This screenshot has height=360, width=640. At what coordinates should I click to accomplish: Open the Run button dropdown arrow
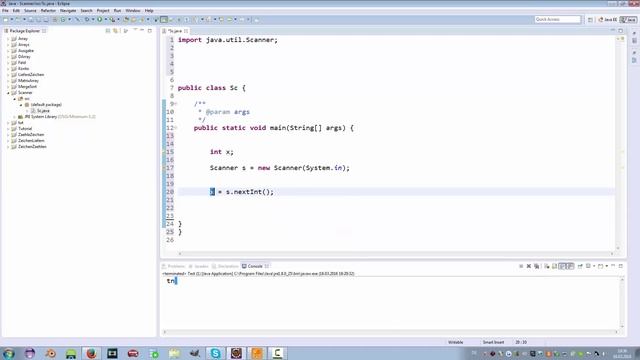[x=106, y=19]
